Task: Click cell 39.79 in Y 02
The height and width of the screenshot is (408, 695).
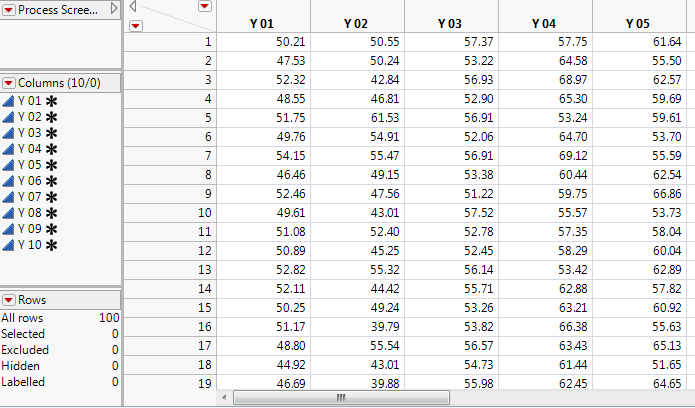Action: pyautogui.click(x=357, y=326)
